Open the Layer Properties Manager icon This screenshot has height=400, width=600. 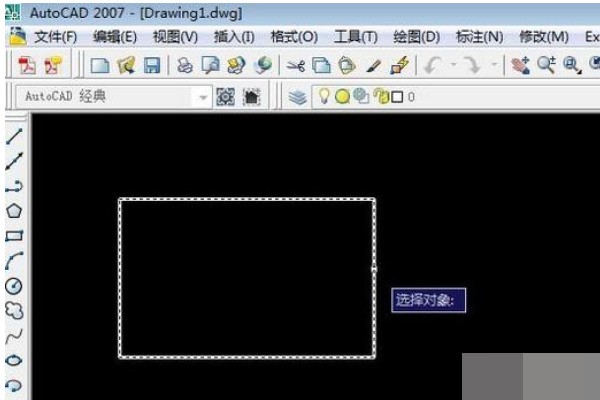(298, 97)
